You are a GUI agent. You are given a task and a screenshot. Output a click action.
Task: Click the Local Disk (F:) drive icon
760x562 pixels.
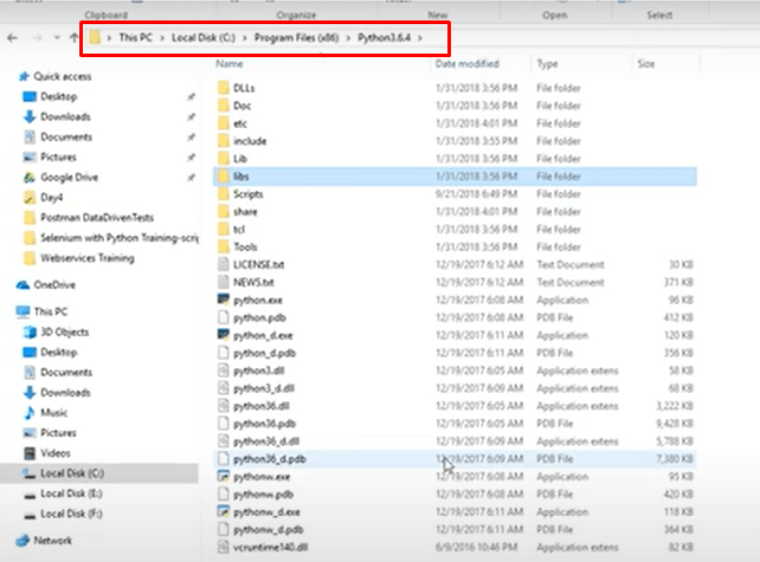[30, 514]
